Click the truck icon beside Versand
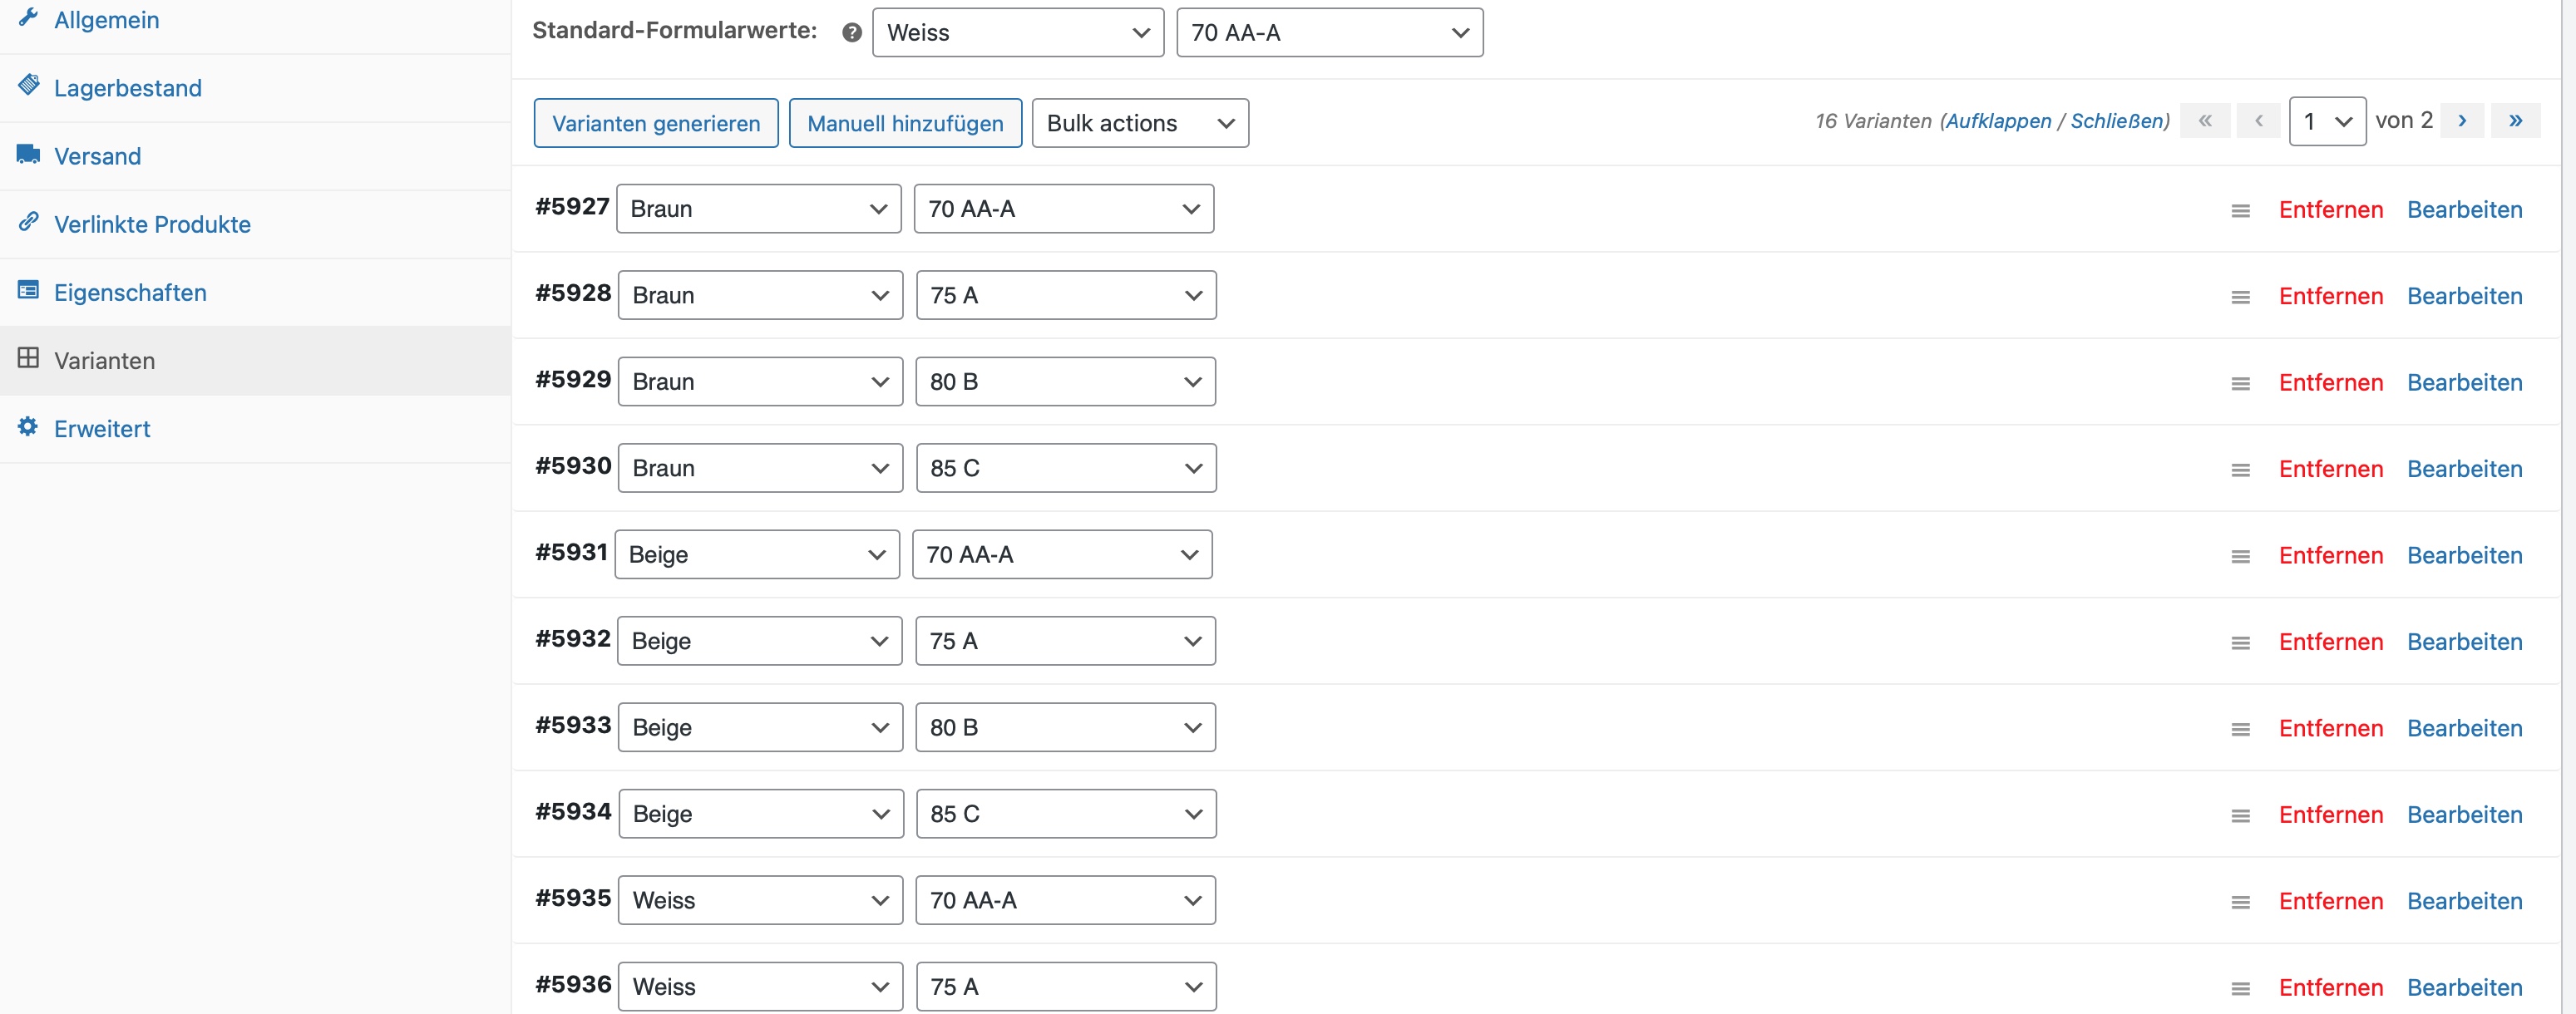Image resolution: width=2576 pixels, height=1014 pixels. coord(28,154)
